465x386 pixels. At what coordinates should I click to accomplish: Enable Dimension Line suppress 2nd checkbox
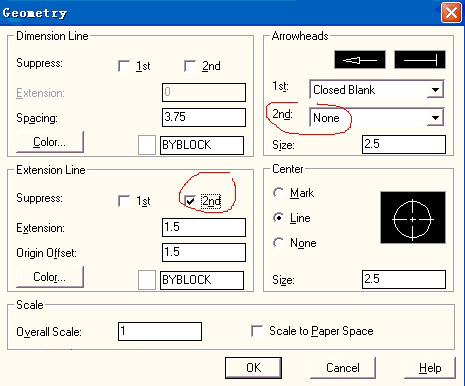190,66
